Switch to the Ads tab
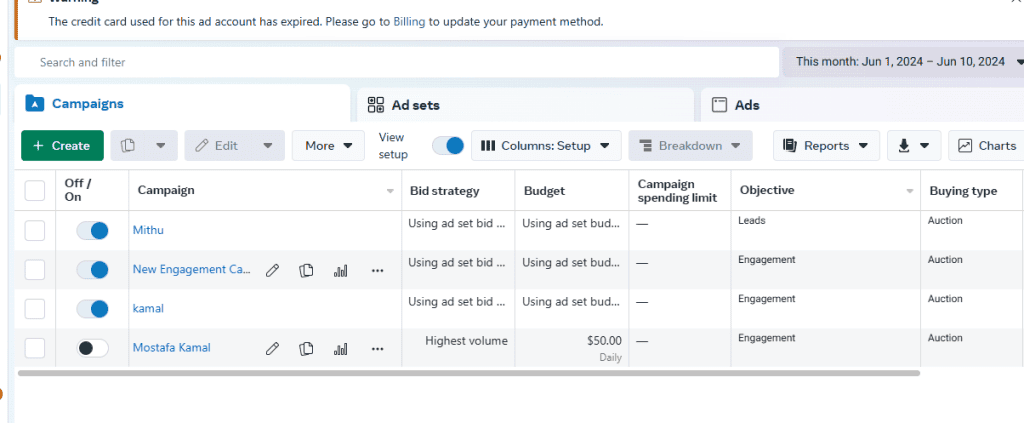This screenshot has width=1024, height=423. coord(863,105)
